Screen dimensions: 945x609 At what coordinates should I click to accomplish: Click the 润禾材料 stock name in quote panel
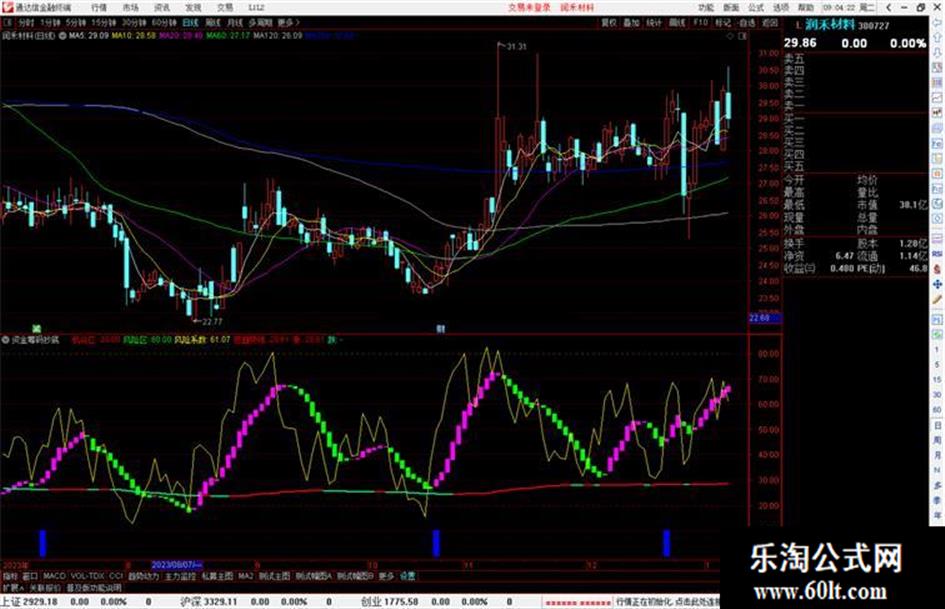[x=830, y=25]
